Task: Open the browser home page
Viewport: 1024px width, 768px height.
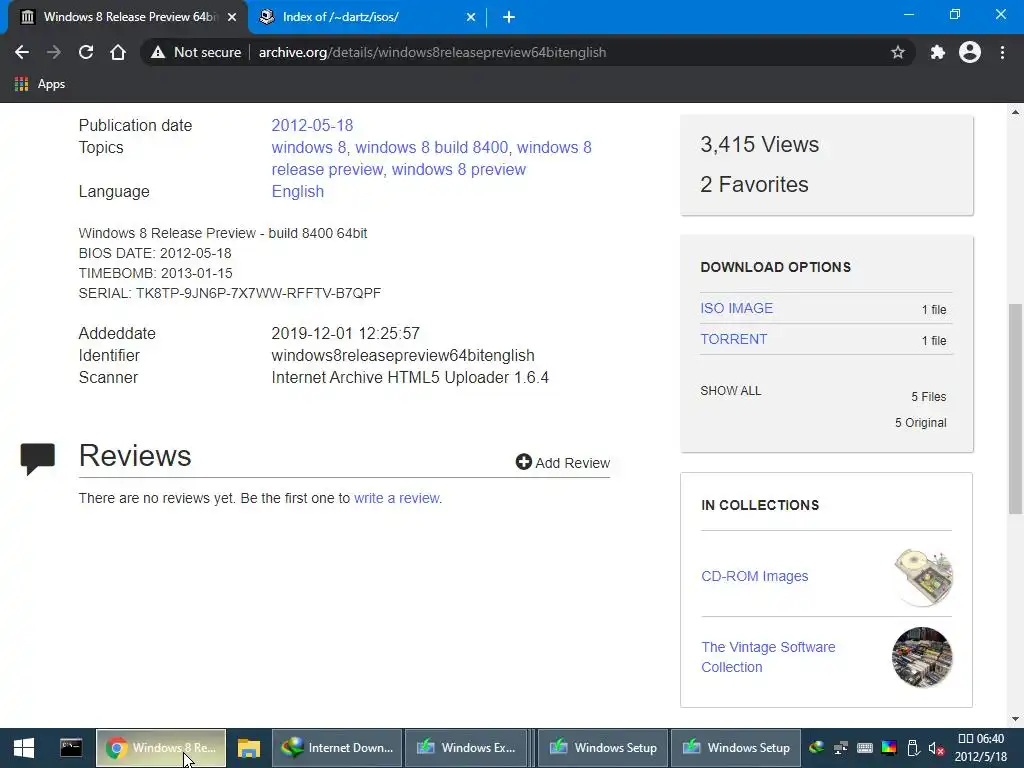Action: coord(118,52)
